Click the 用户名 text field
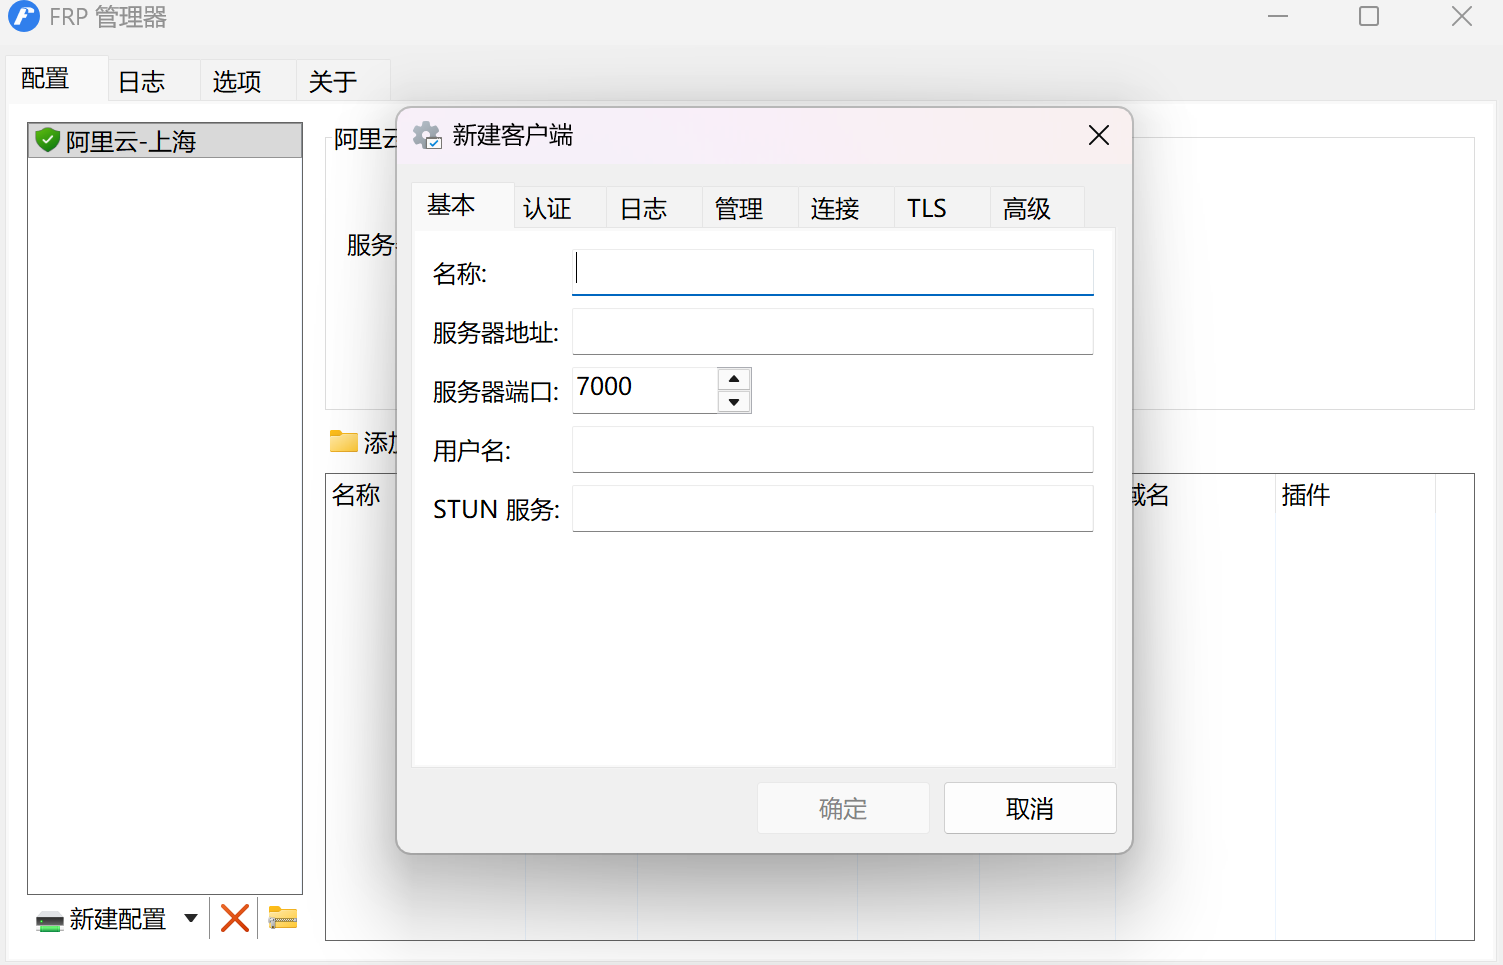 pos(832,450)
